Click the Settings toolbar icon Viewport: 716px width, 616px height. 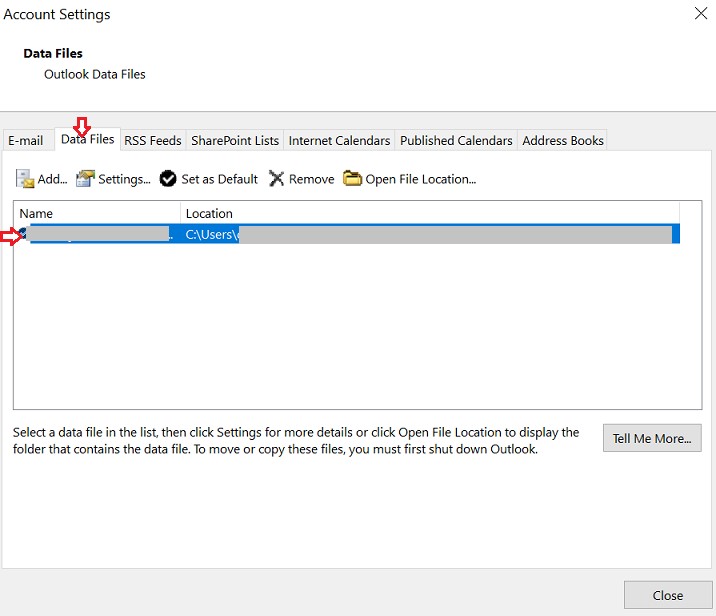point(85,179)
